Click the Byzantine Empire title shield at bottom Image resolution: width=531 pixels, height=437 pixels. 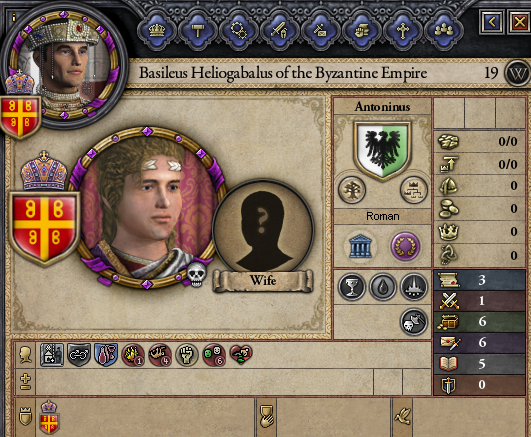tap(49, 417)
